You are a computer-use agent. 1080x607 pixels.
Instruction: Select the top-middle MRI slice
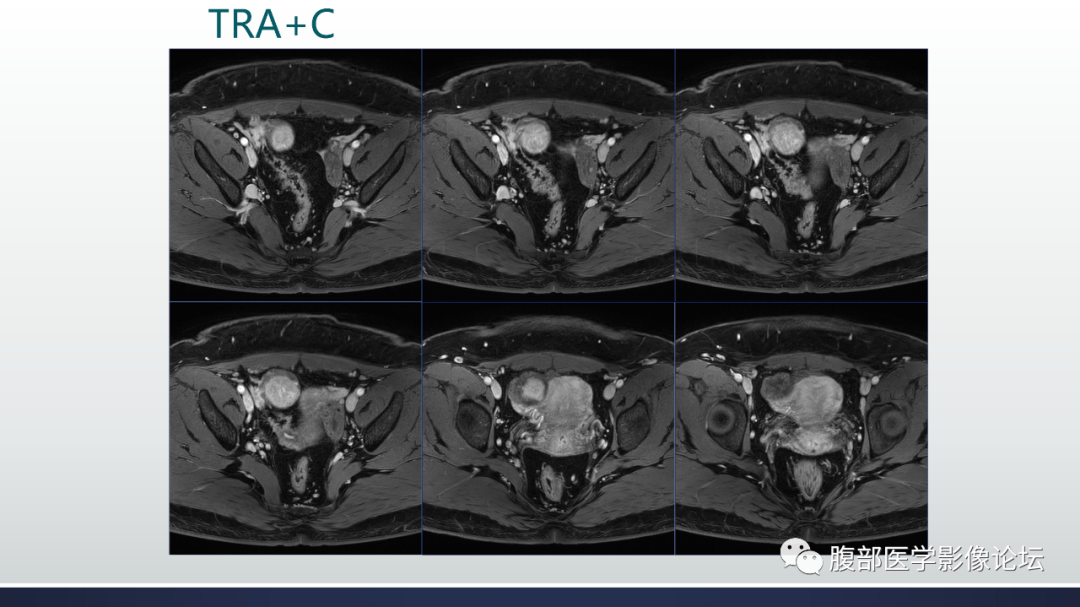tap(548, 175)
